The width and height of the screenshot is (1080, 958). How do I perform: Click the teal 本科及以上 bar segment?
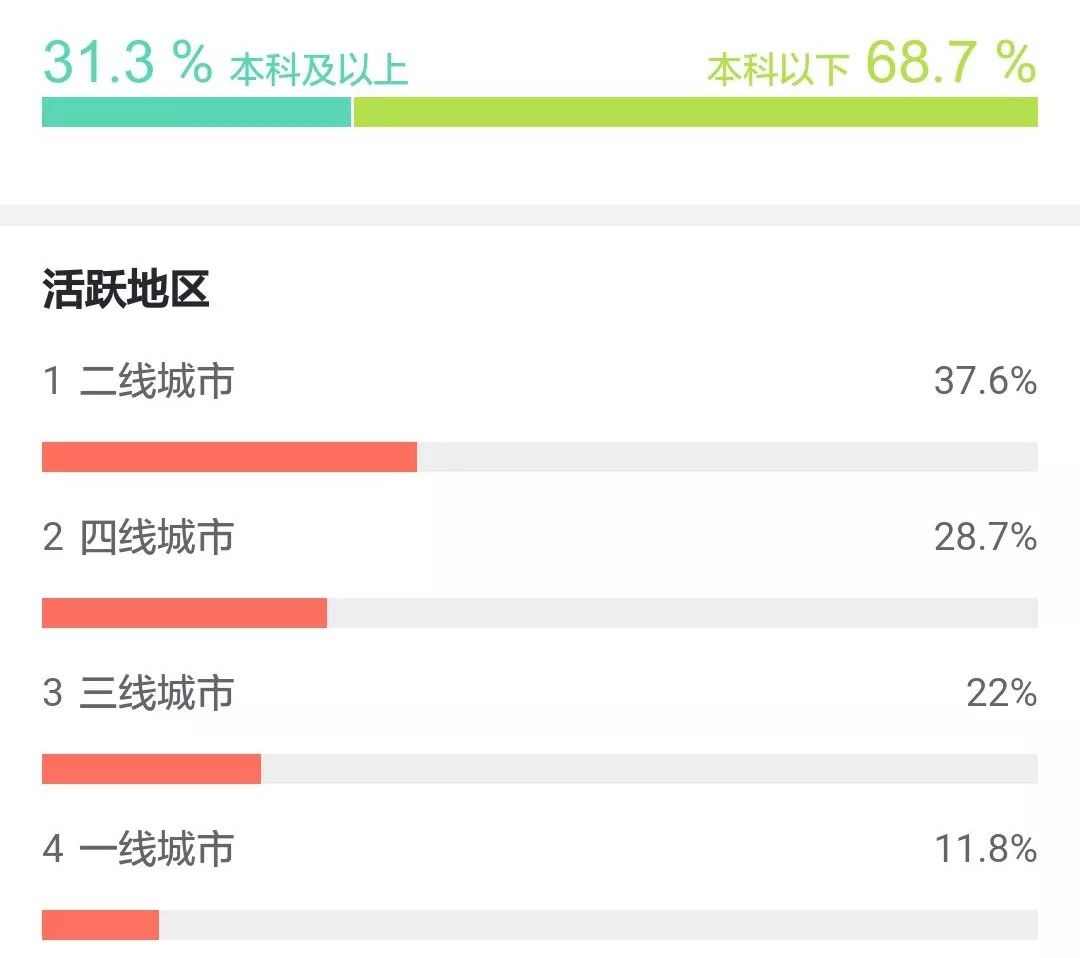(x=196, y=112)
